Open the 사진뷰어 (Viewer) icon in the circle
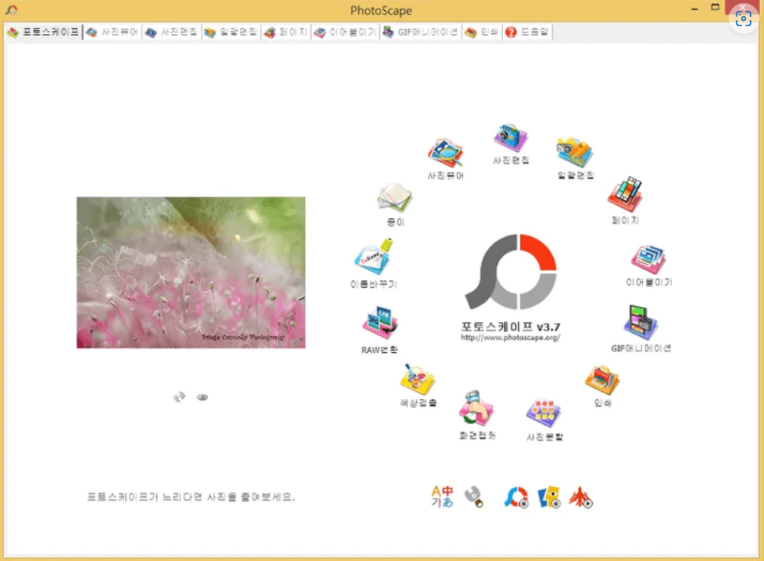The height and width of the screenshot is (561, 764). click(445, 154)
